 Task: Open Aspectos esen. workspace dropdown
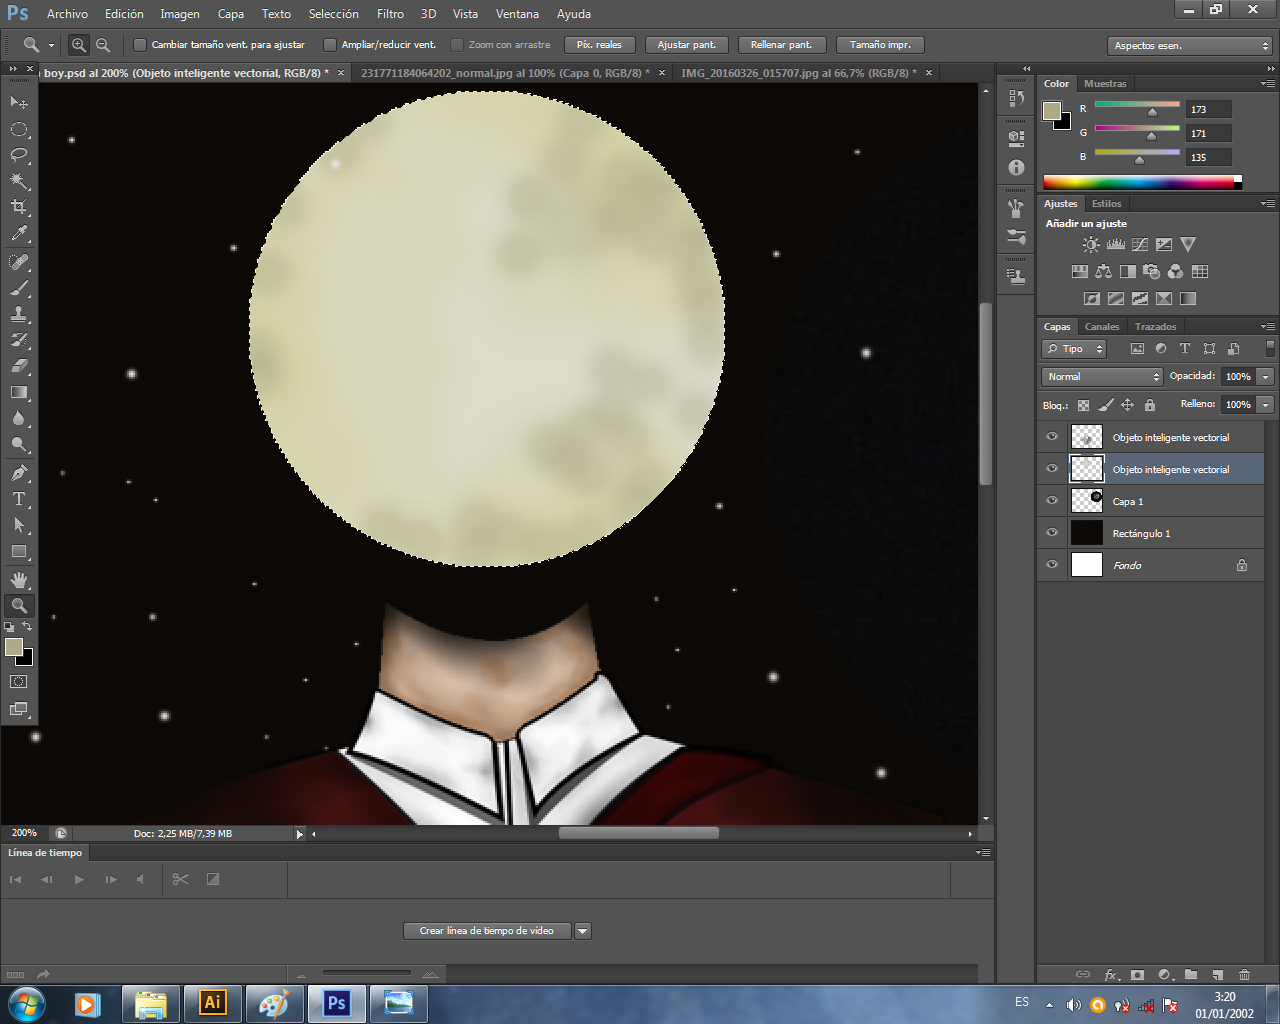coord(1190,46)
